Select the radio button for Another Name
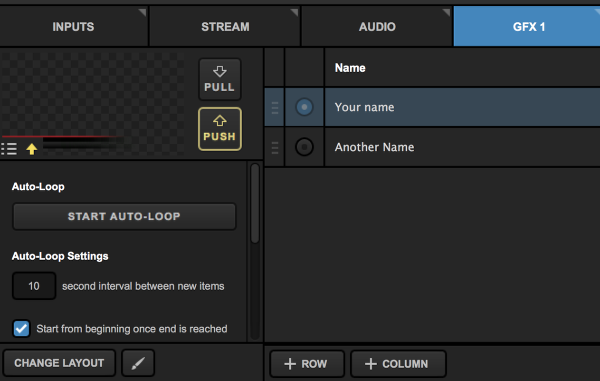 [305, 147]
